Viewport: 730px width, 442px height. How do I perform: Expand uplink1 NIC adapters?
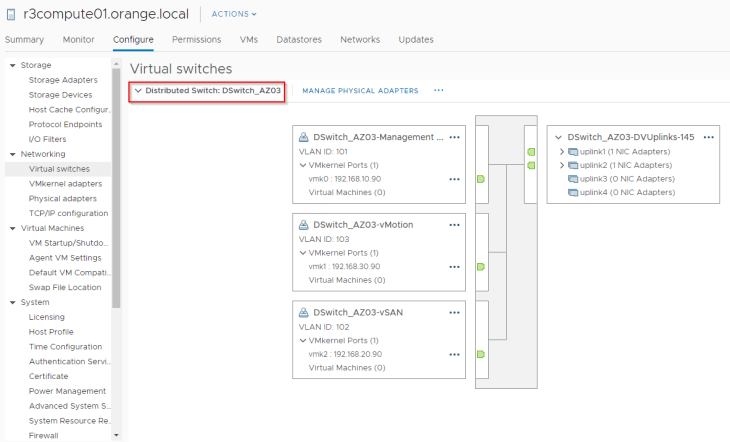(x=561, y=152)
